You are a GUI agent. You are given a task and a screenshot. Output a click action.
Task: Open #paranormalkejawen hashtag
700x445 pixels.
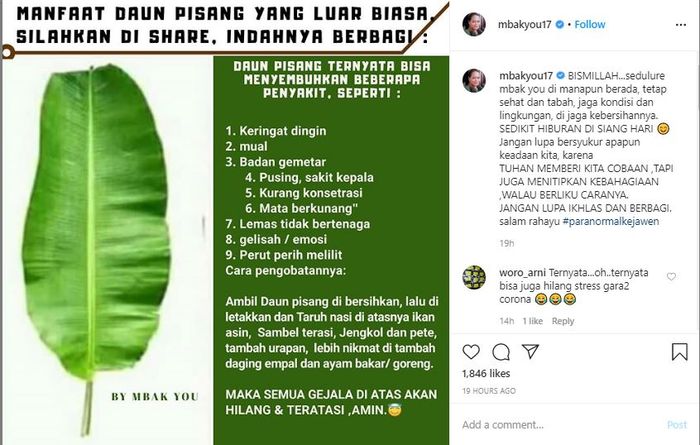[x=611, y=221]
